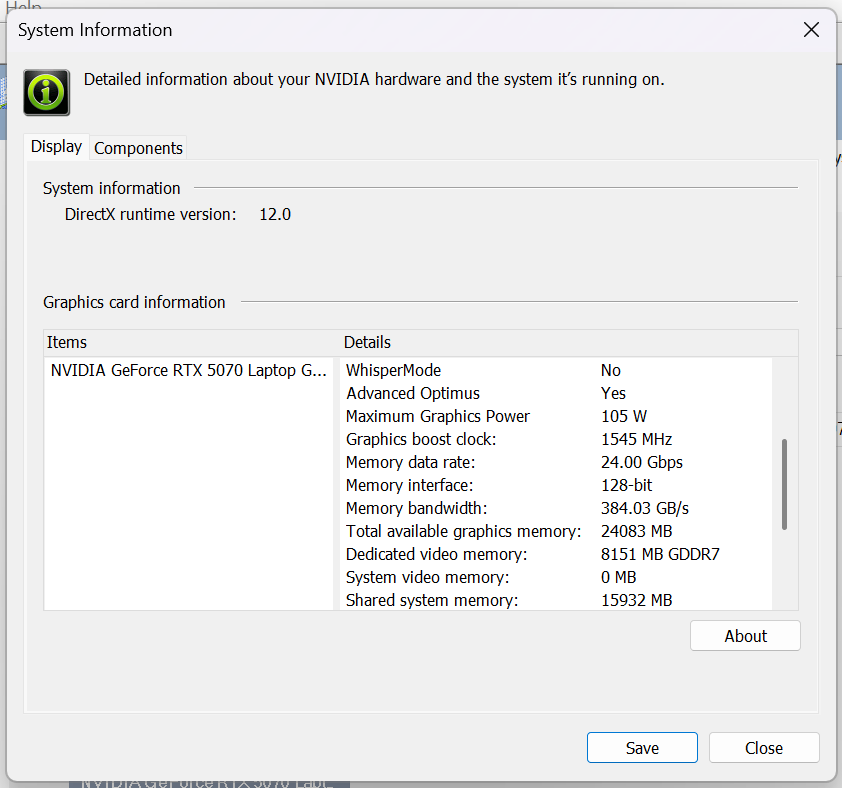Click the 24083 MB value
This screenshot has width=842, height=788.
tap(636, 531)
